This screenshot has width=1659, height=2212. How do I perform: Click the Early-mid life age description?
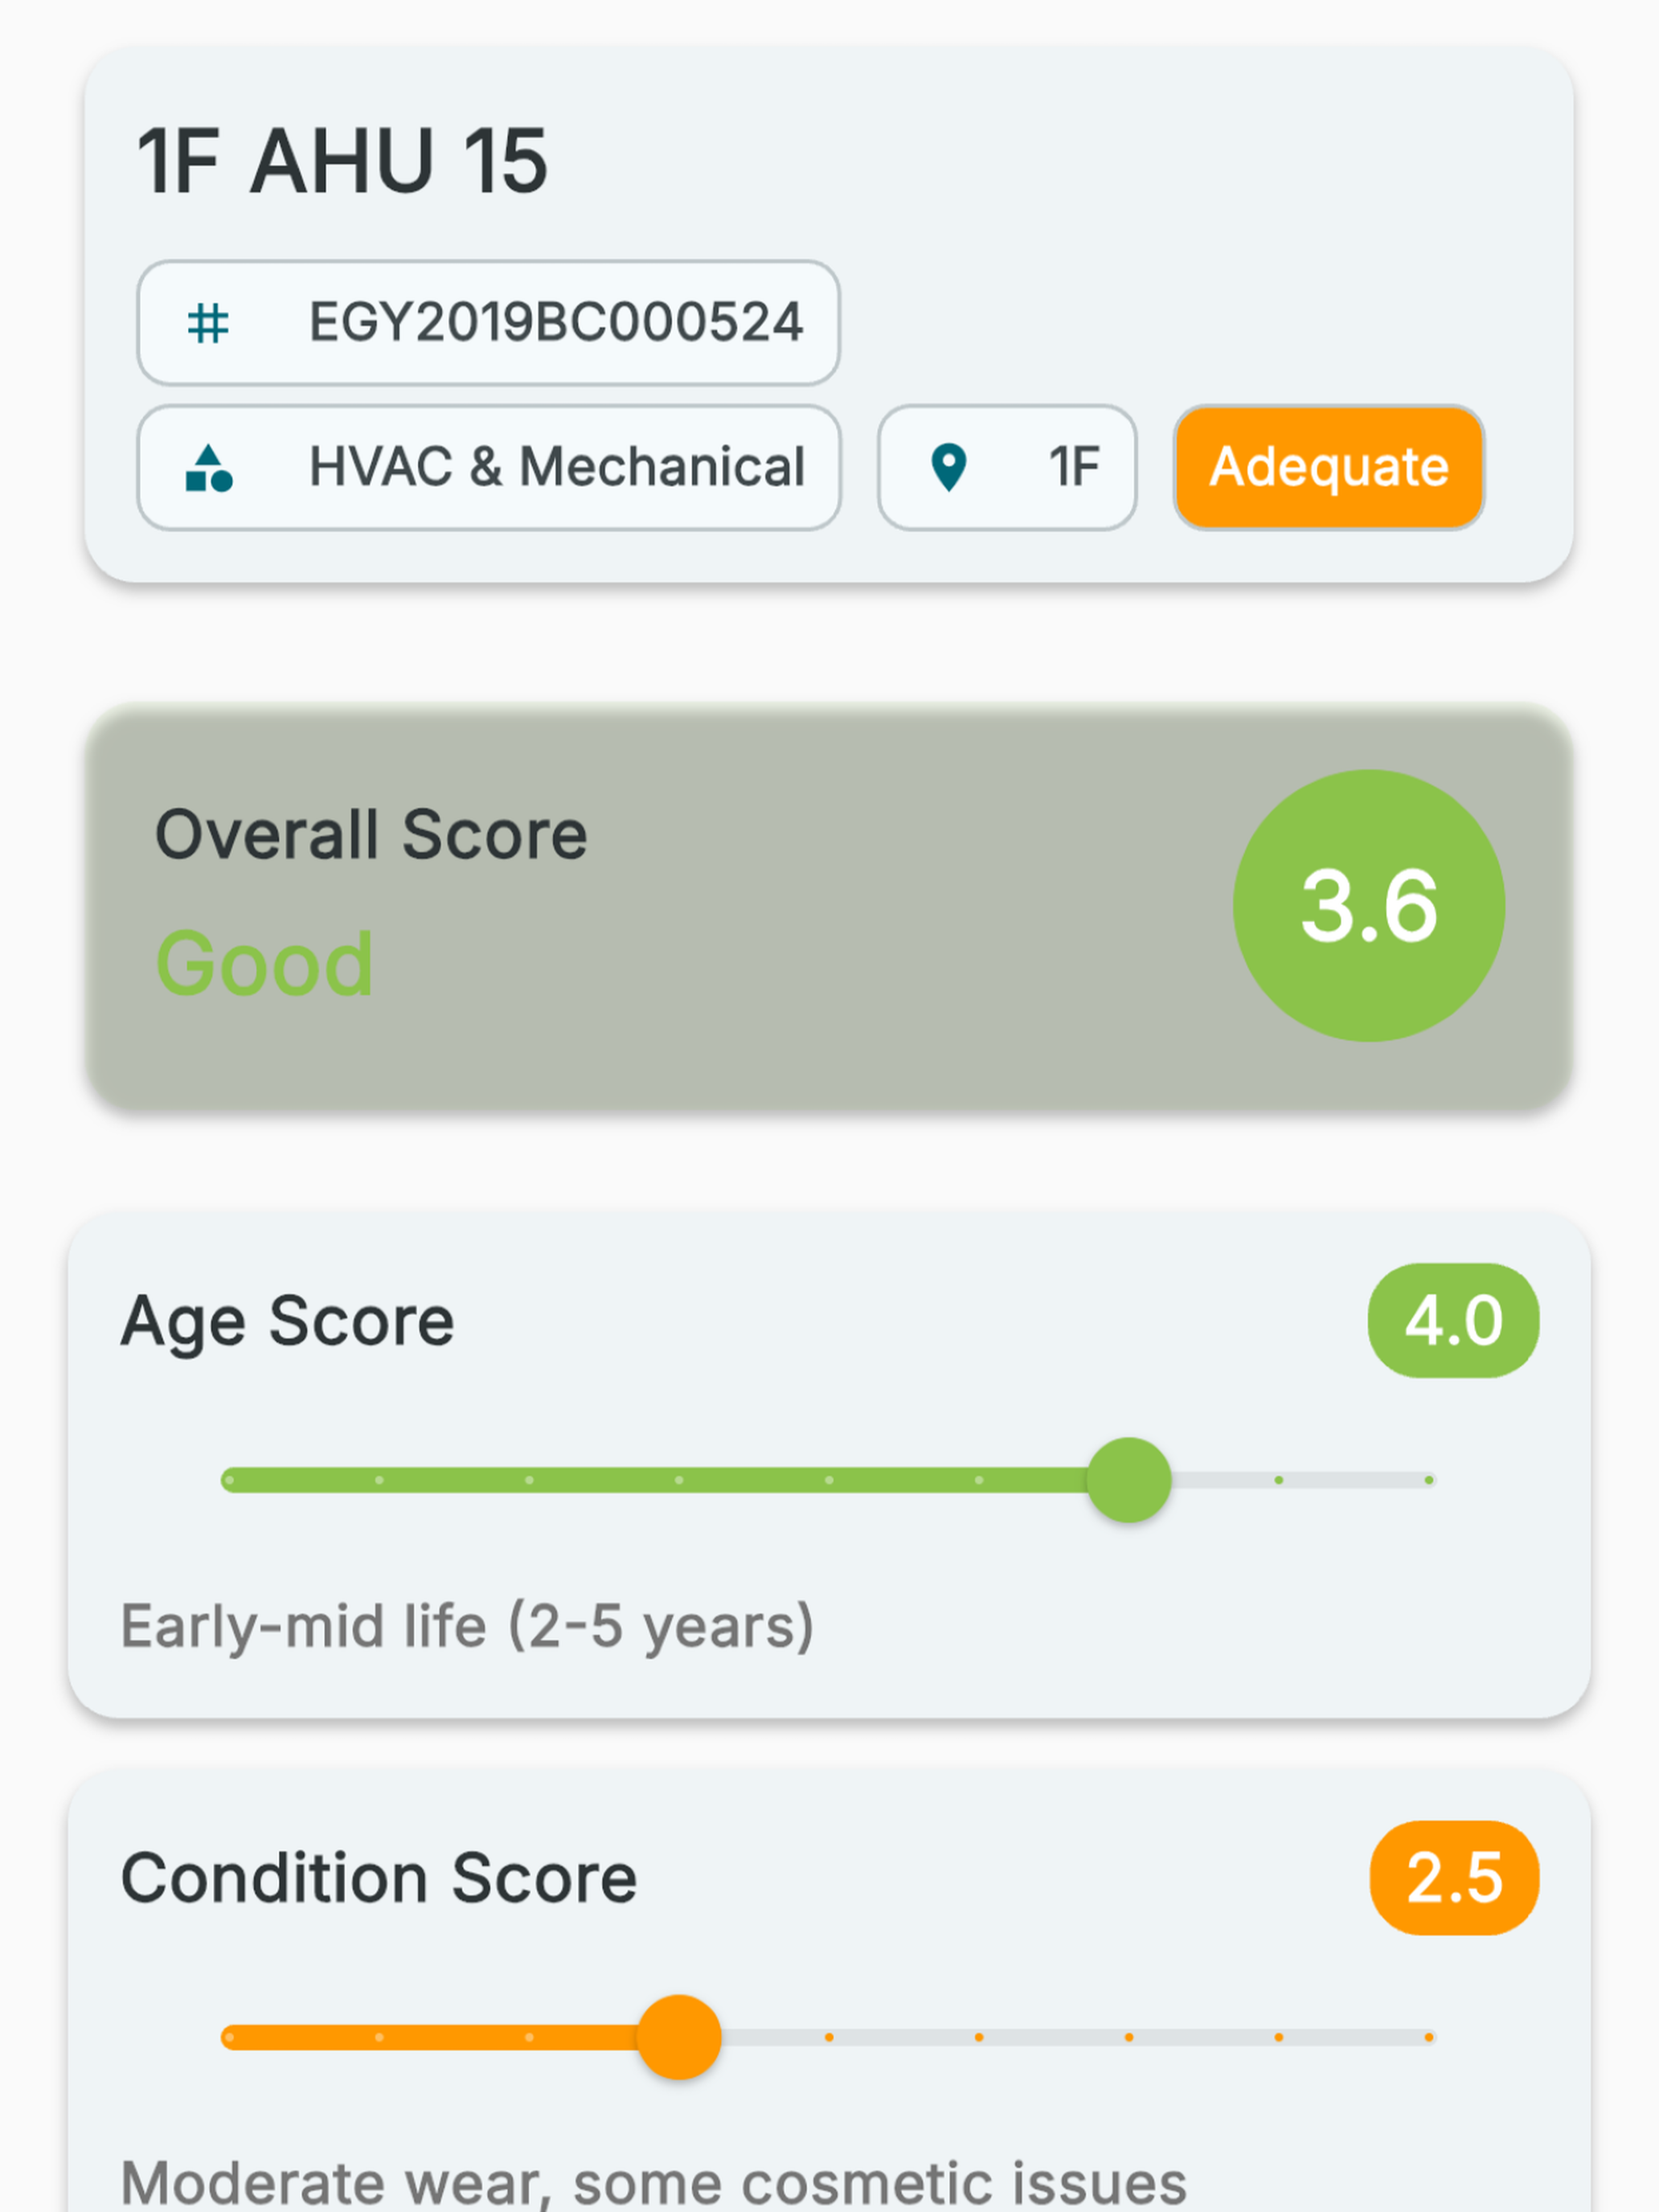(x=467, y=1627)
